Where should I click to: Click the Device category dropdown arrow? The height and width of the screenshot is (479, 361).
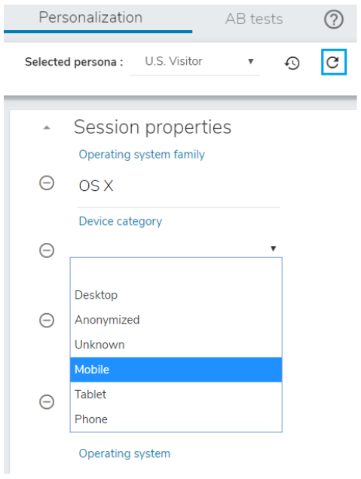[x=273, y=248]
